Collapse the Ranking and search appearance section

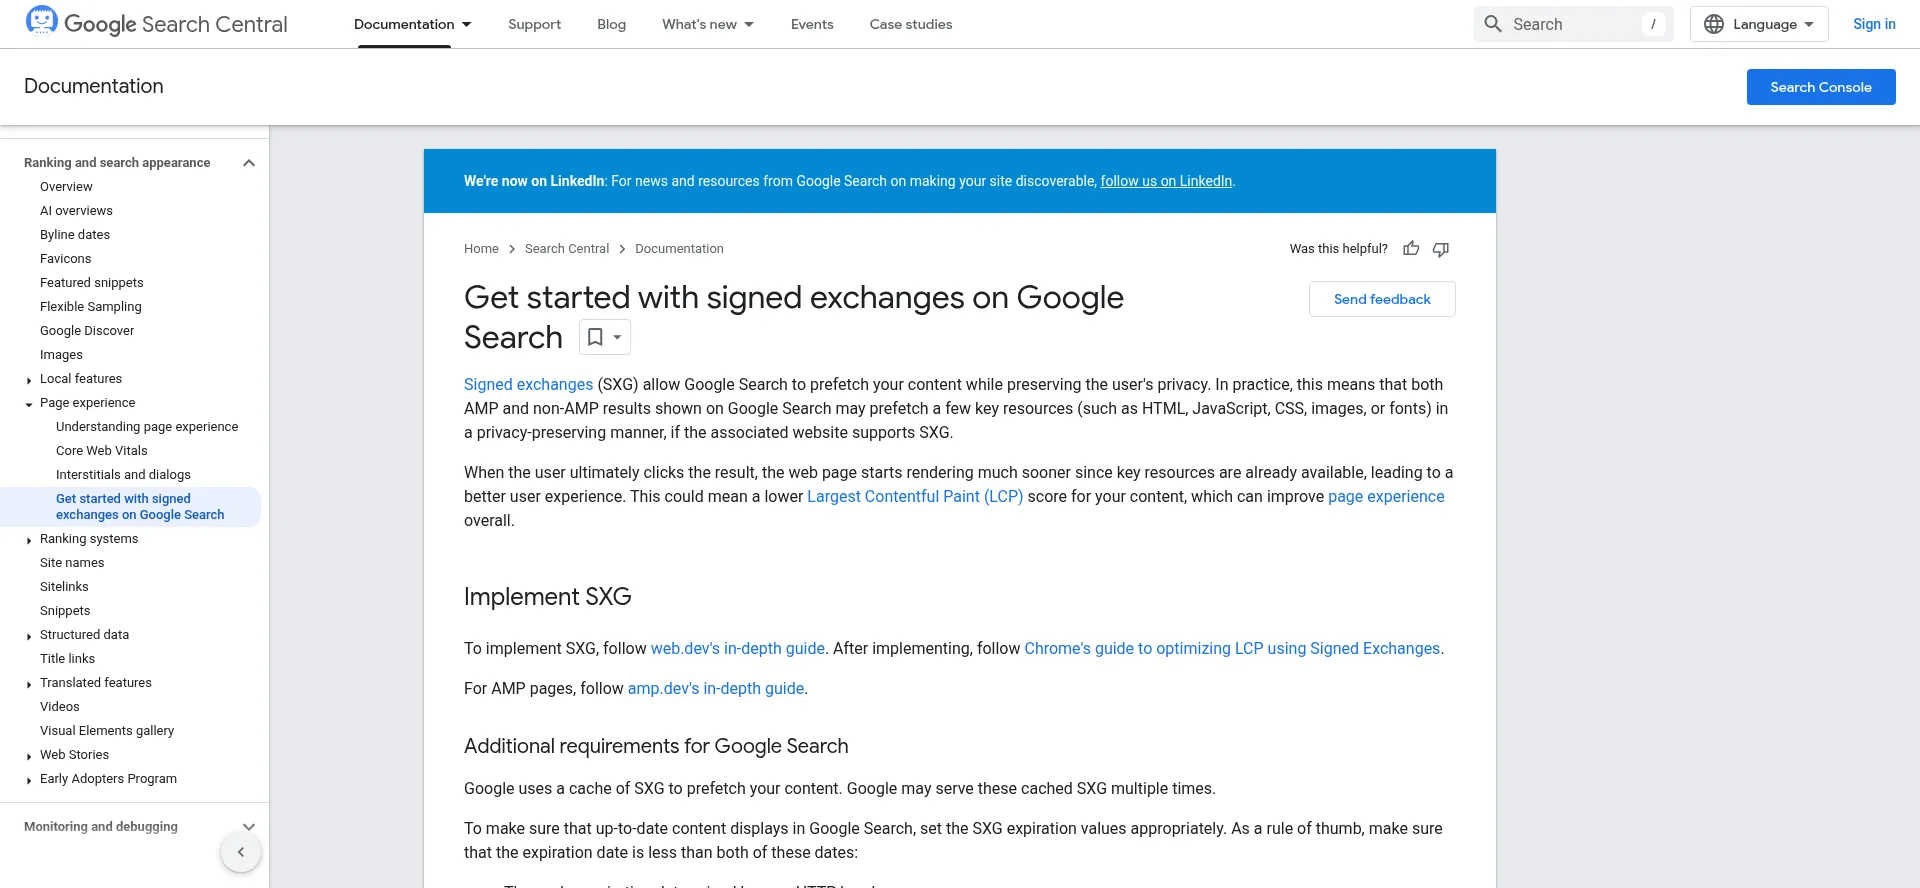point(249,163)
